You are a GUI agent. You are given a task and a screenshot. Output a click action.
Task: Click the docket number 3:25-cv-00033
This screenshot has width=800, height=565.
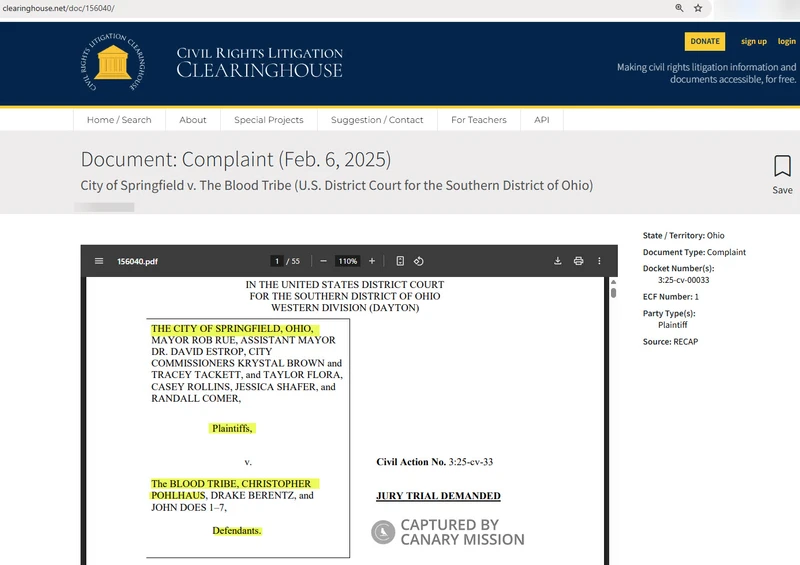click(x=683, y=280)
